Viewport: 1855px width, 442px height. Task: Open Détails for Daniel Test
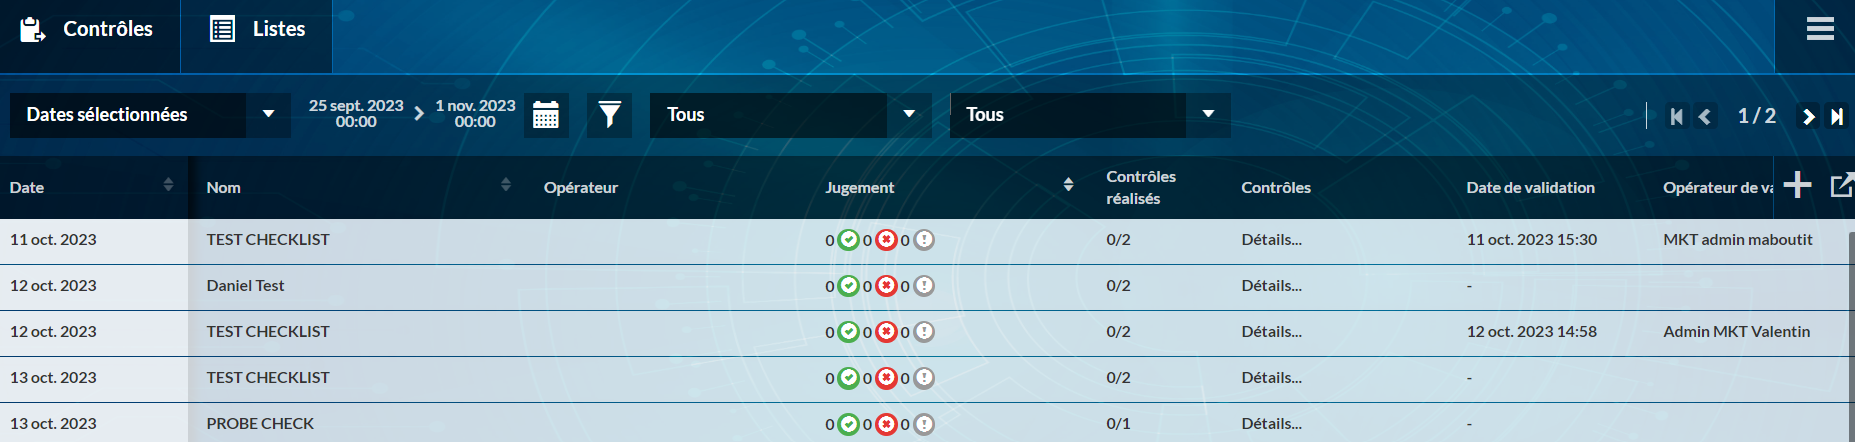(x=1271, y=286)
